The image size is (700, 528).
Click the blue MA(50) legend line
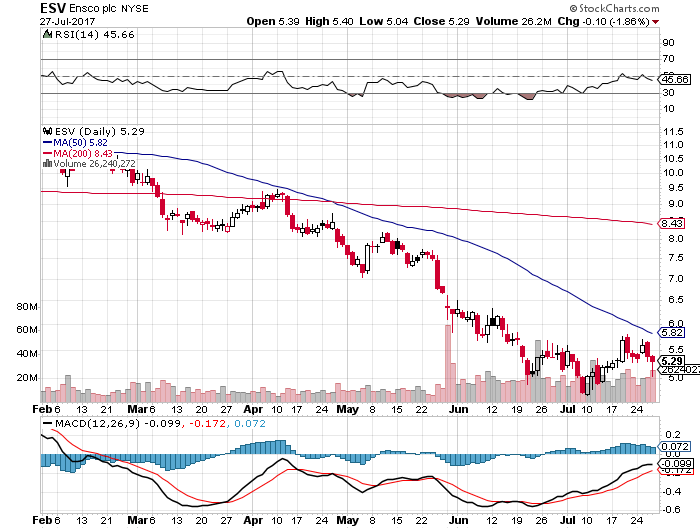click(x=46, y=142)
